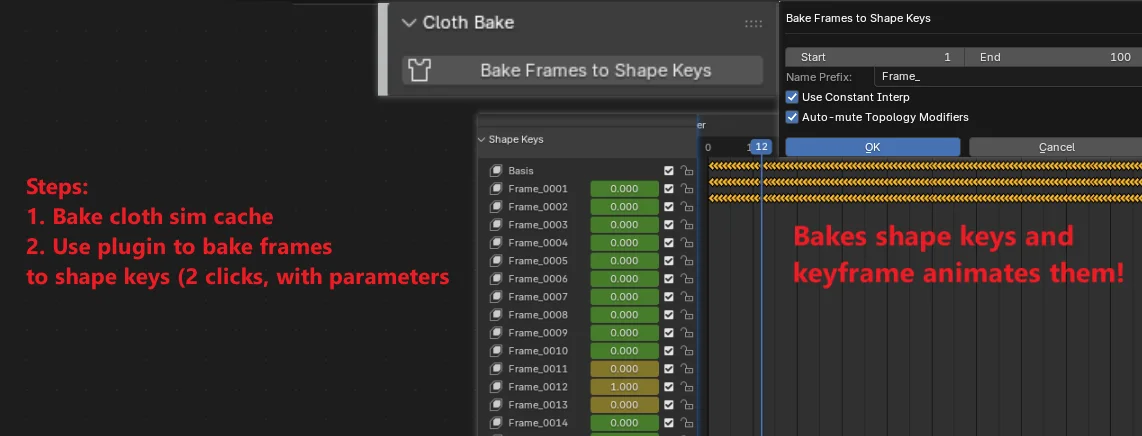
Task: Disable Auto-mute Topology Modifiers checkbox
Action: [x=792, y=116]
